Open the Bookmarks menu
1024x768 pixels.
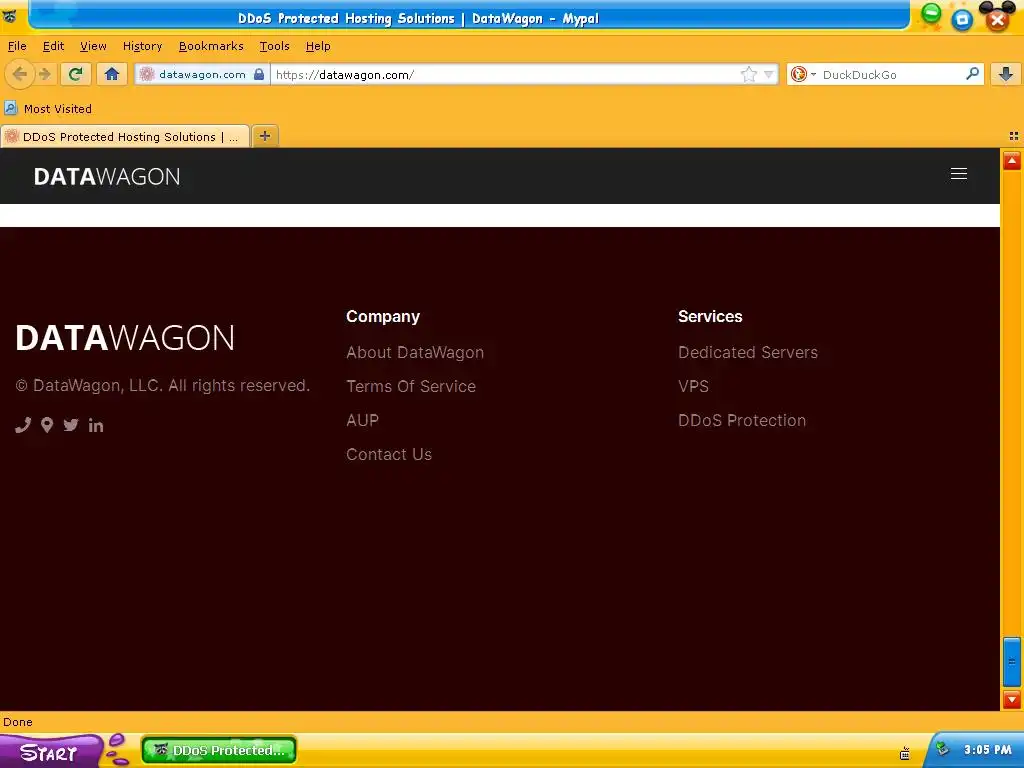pyautogui.click(x=211, y=46)
